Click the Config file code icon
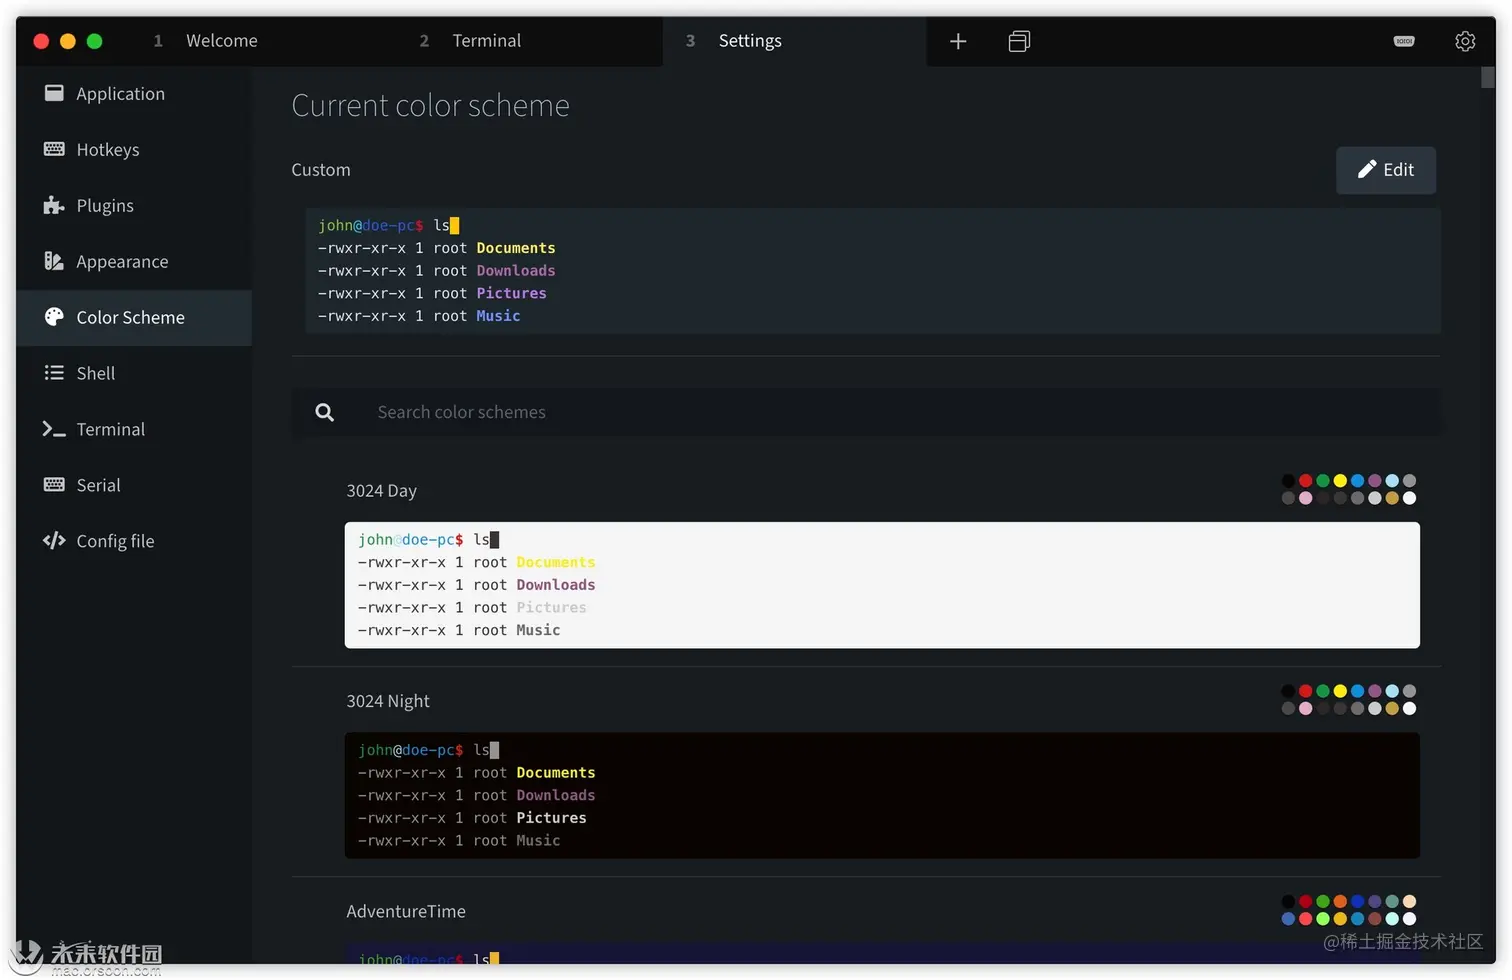 [x=54, y=541]
